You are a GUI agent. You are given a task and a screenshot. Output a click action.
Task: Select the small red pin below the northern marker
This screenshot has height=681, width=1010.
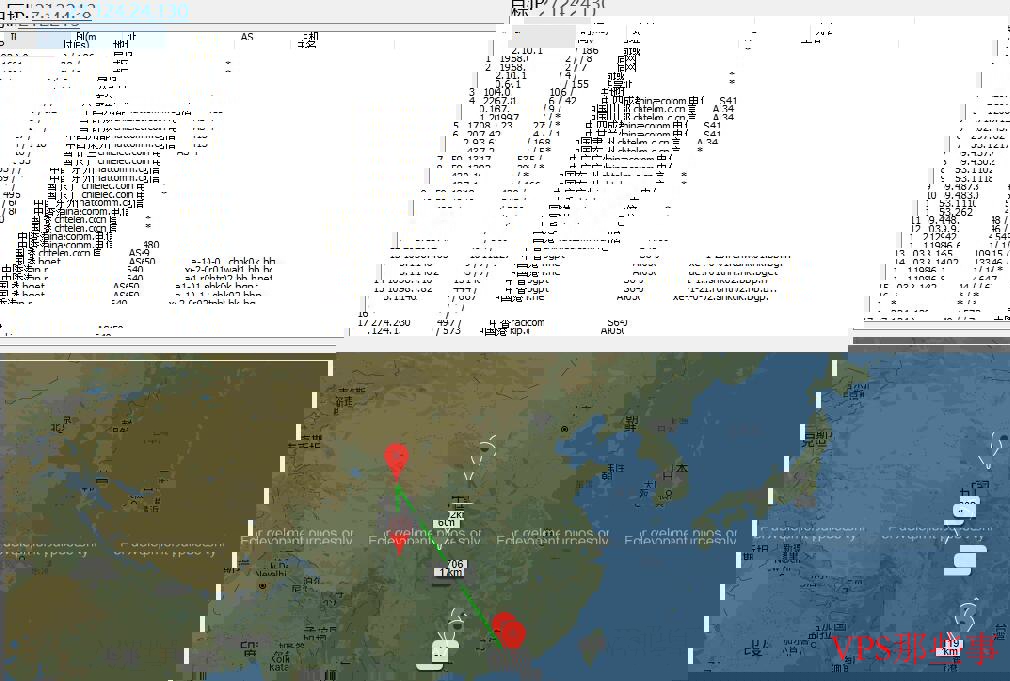[399, 542]
